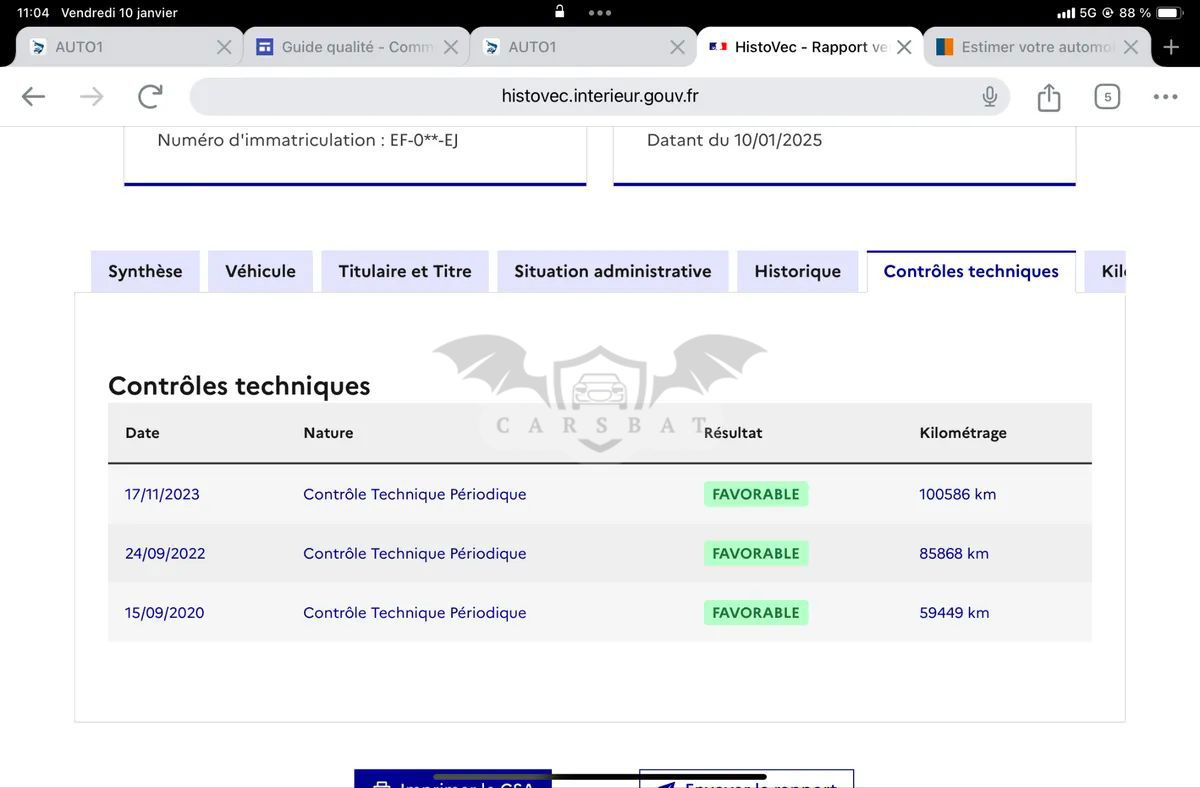Click the 85868 km mileage value
This screenshot has width=1200, height=788.
(x=954, y=553)
